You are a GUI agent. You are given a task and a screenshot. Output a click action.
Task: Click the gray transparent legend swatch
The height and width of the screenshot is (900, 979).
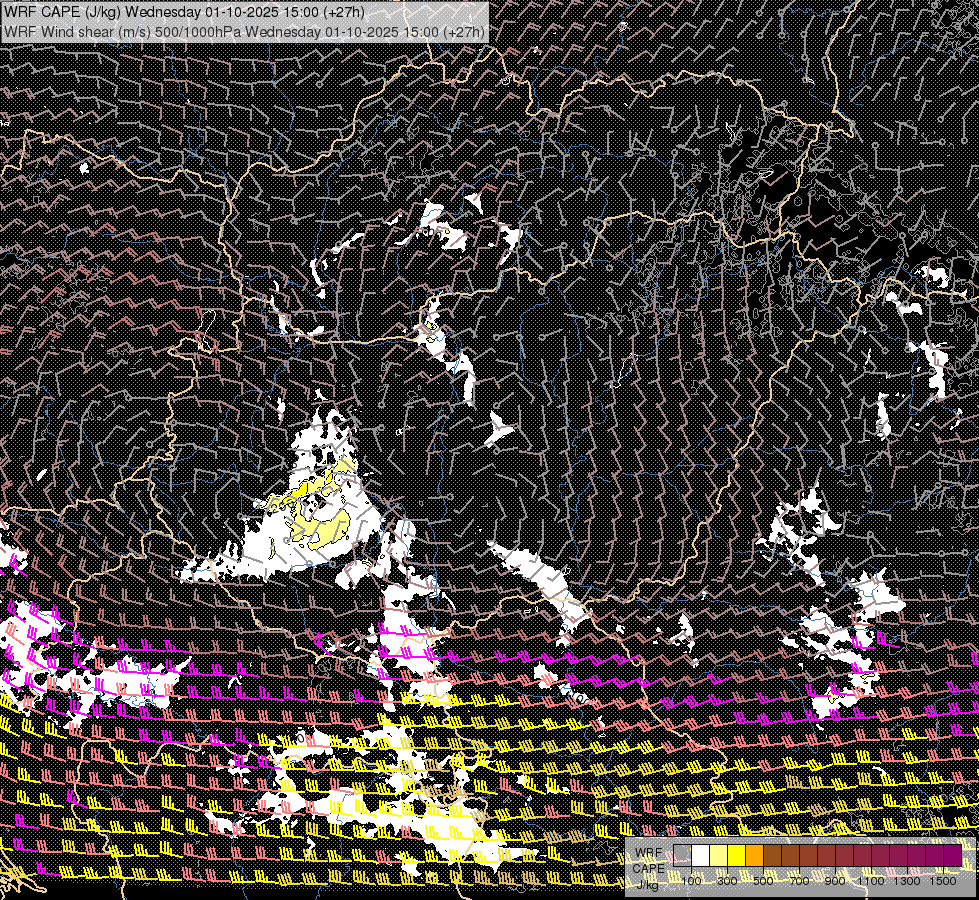pyautogui.click(x=682, y=855)
